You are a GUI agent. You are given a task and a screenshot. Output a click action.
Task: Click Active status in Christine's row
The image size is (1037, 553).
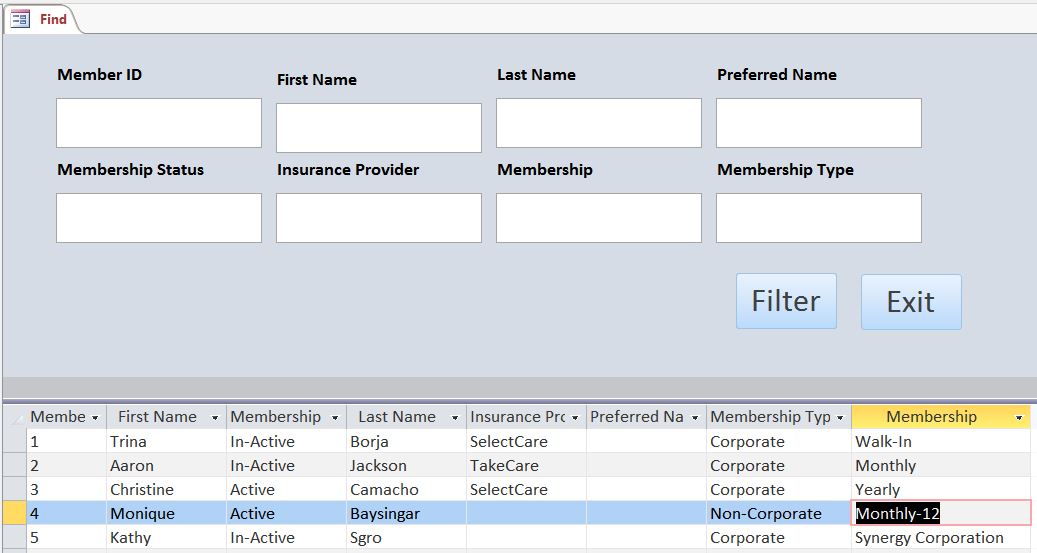[286, 489]
